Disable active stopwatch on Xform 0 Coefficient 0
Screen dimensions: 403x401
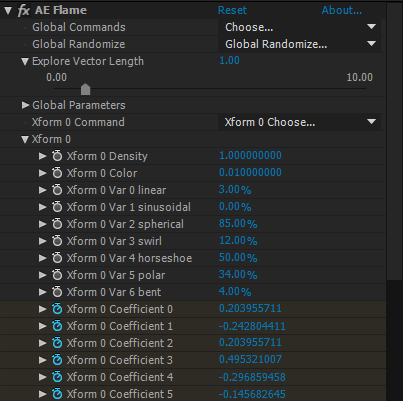click(57, 309)
